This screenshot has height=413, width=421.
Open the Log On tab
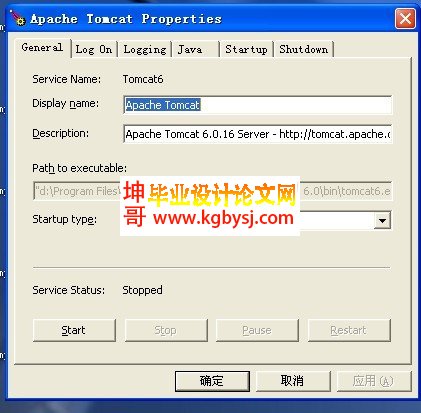(94, 49)
